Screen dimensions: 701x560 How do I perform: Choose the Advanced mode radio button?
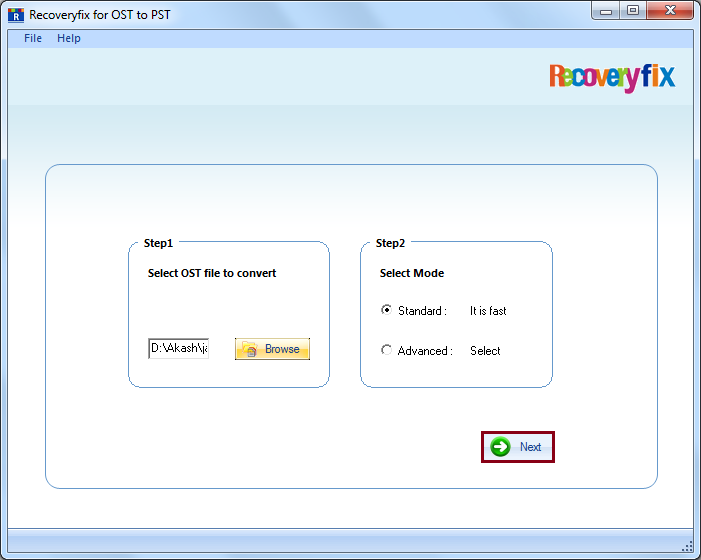point(386,350)
